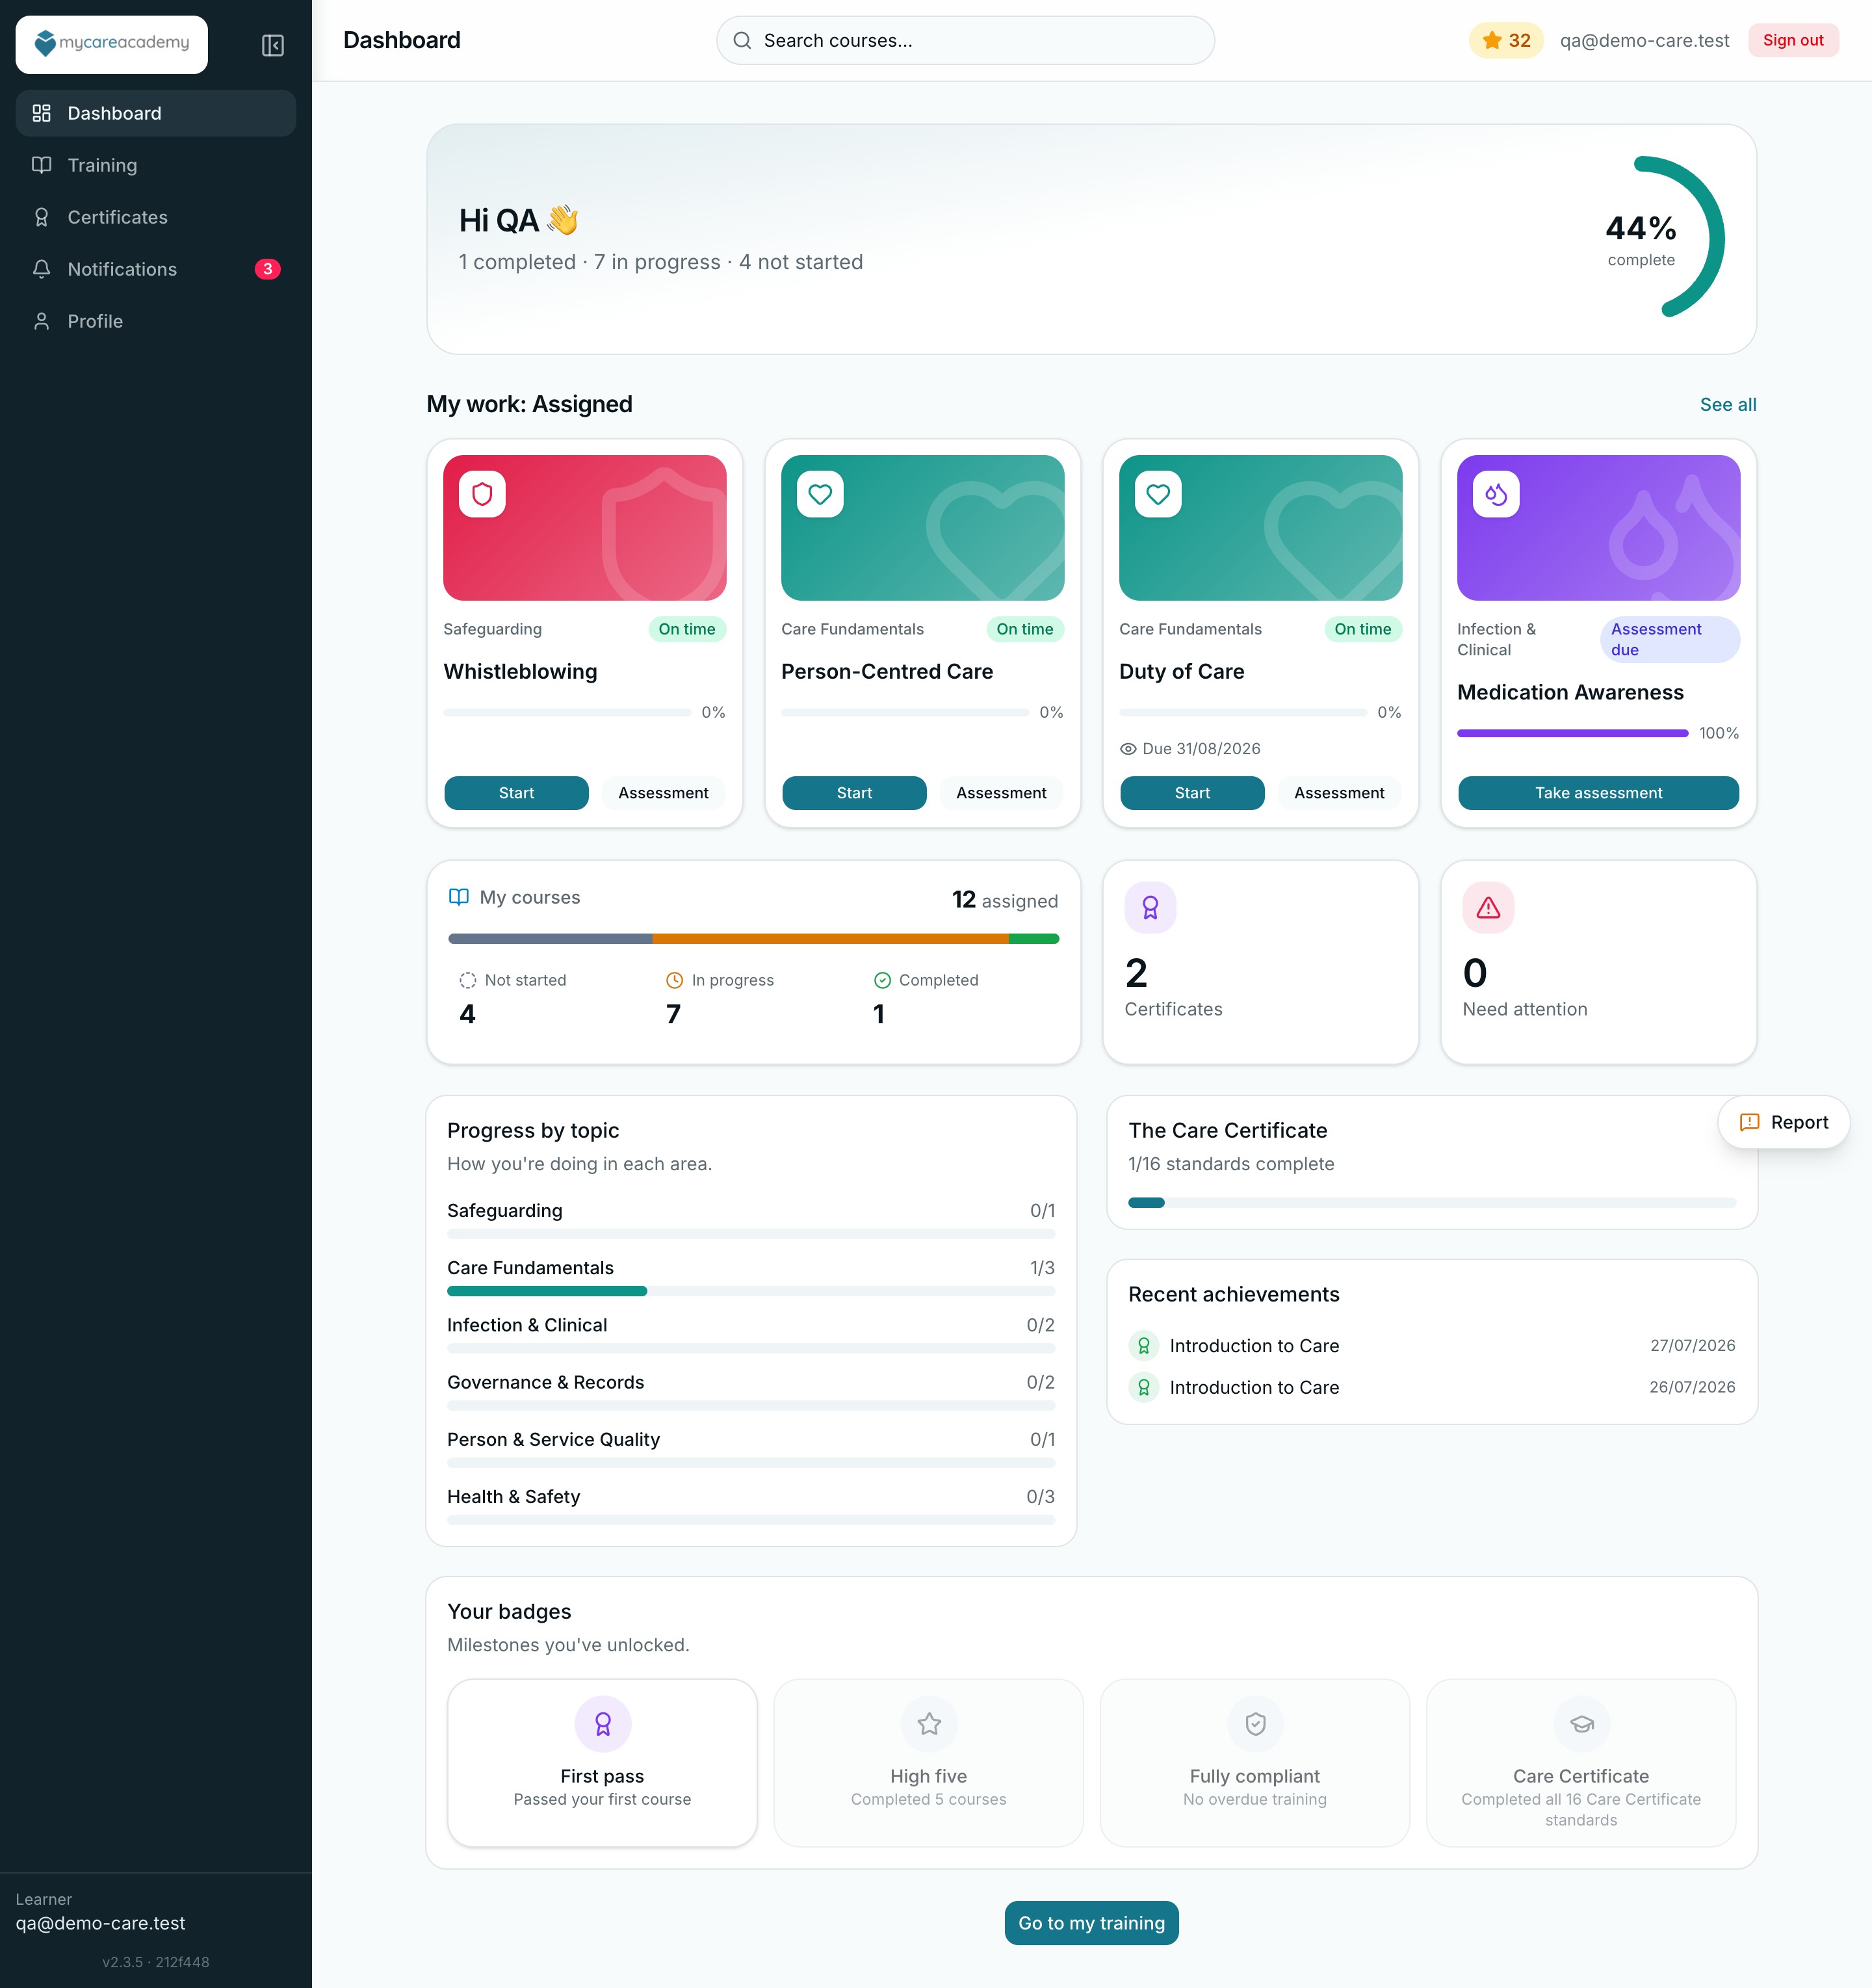Image resolution: width=1872 pixels, height=1988 pixels.
Task: Click the qa@demo-care.test email in header
Action: pos(1644,41)
